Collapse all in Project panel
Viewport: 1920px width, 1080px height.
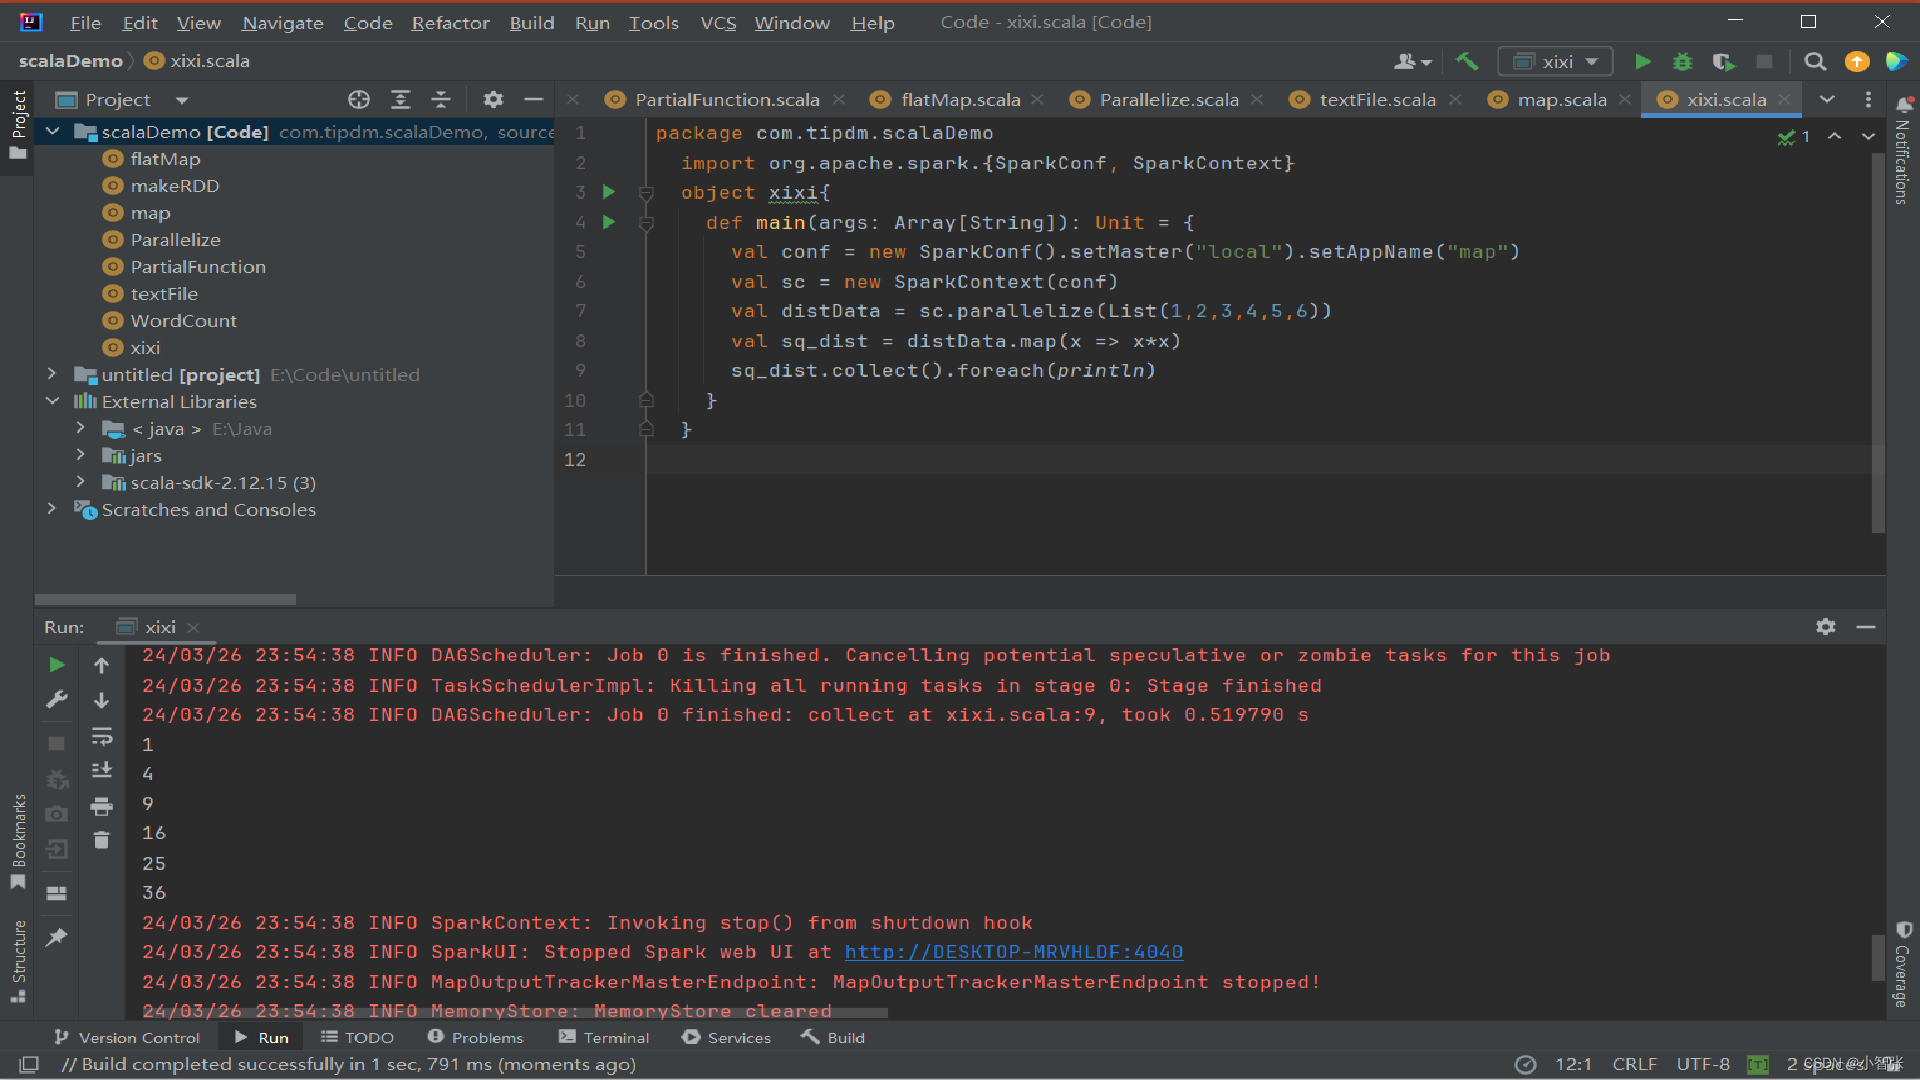(x=441, y=100)
